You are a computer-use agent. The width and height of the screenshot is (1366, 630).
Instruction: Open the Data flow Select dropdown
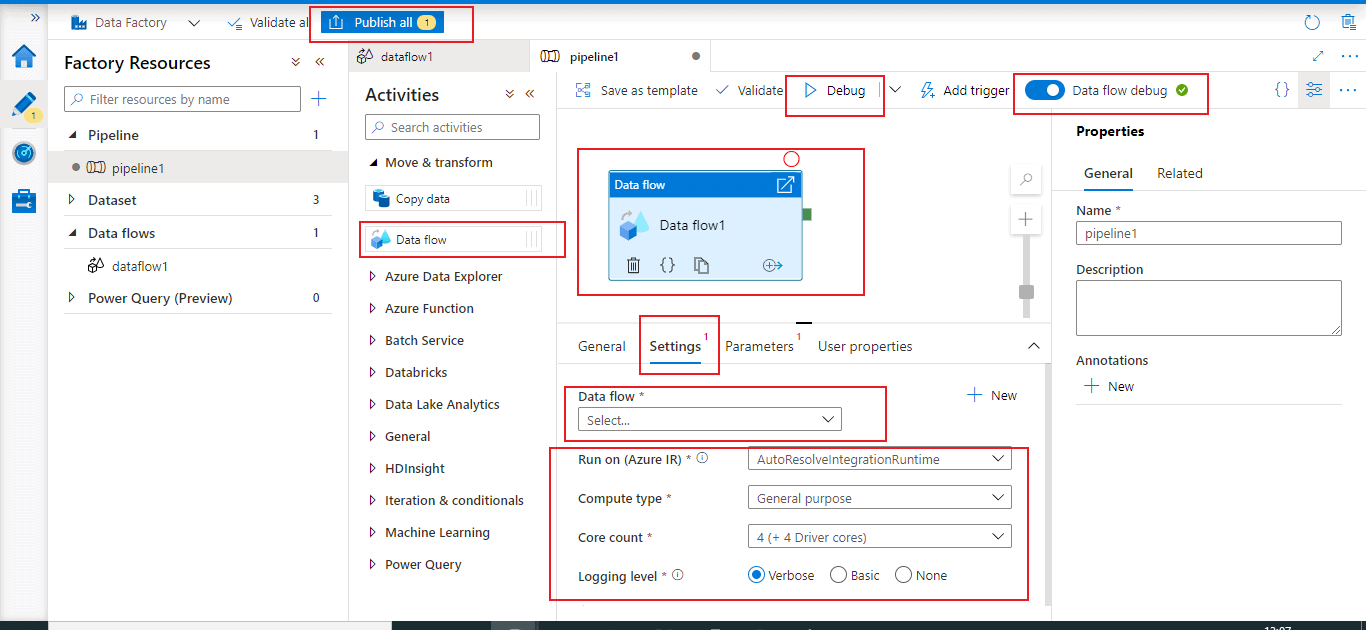710,420
